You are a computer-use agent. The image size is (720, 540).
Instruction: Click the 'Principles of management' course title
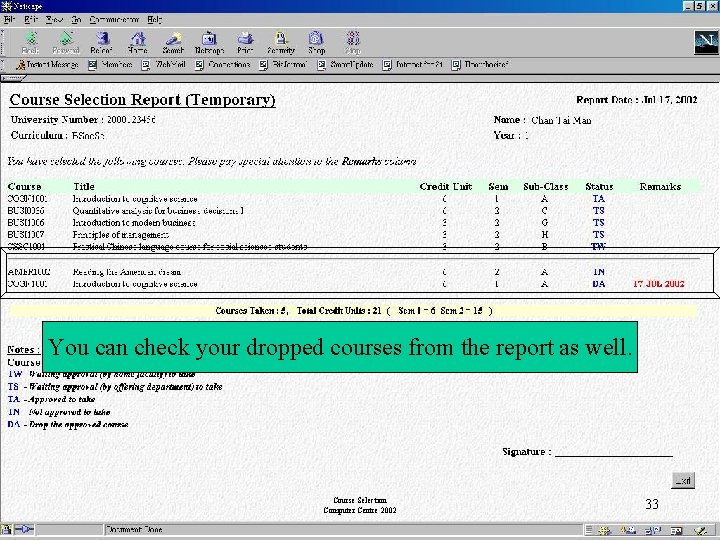(x=121, y=235)
